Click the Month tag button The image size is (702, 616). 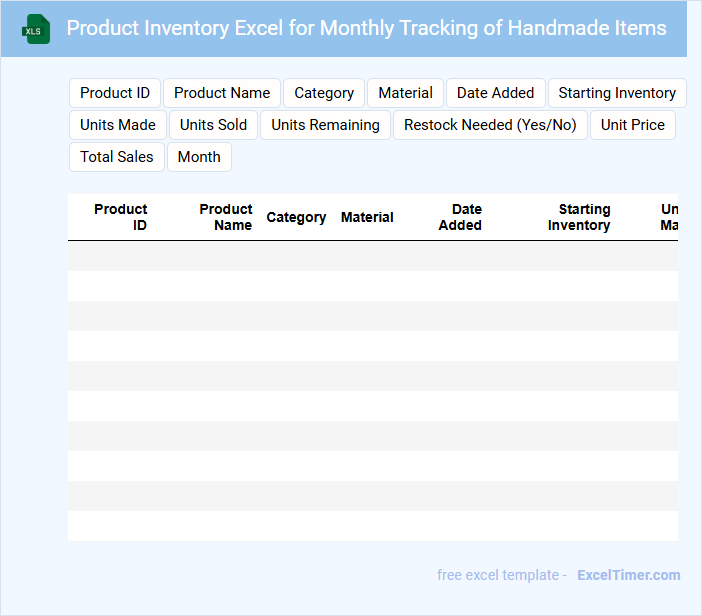[199, 157]
